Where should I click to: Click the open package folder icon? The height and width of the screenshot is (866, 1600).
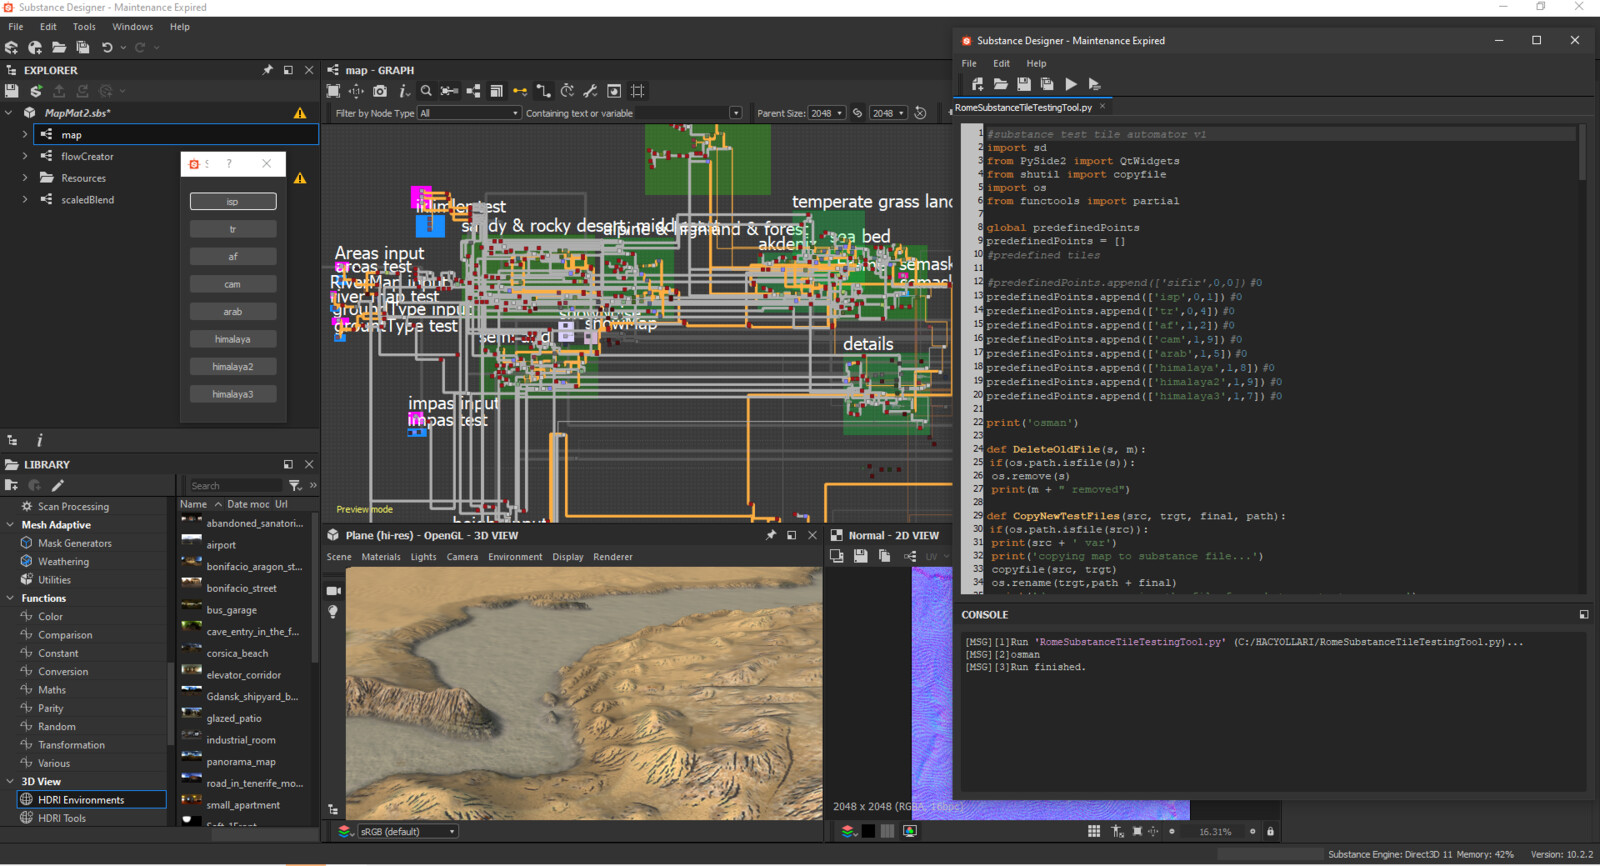[x=59, y=47]
